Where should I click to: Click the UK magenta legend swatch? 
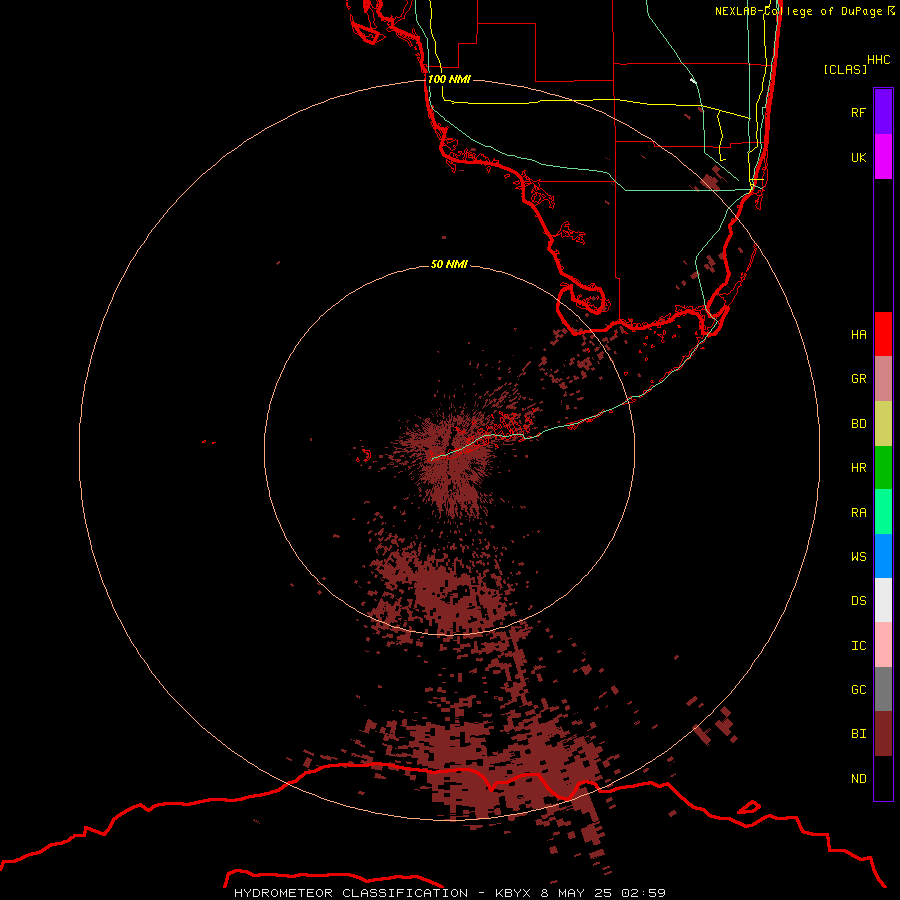click(x=883, y=157)
